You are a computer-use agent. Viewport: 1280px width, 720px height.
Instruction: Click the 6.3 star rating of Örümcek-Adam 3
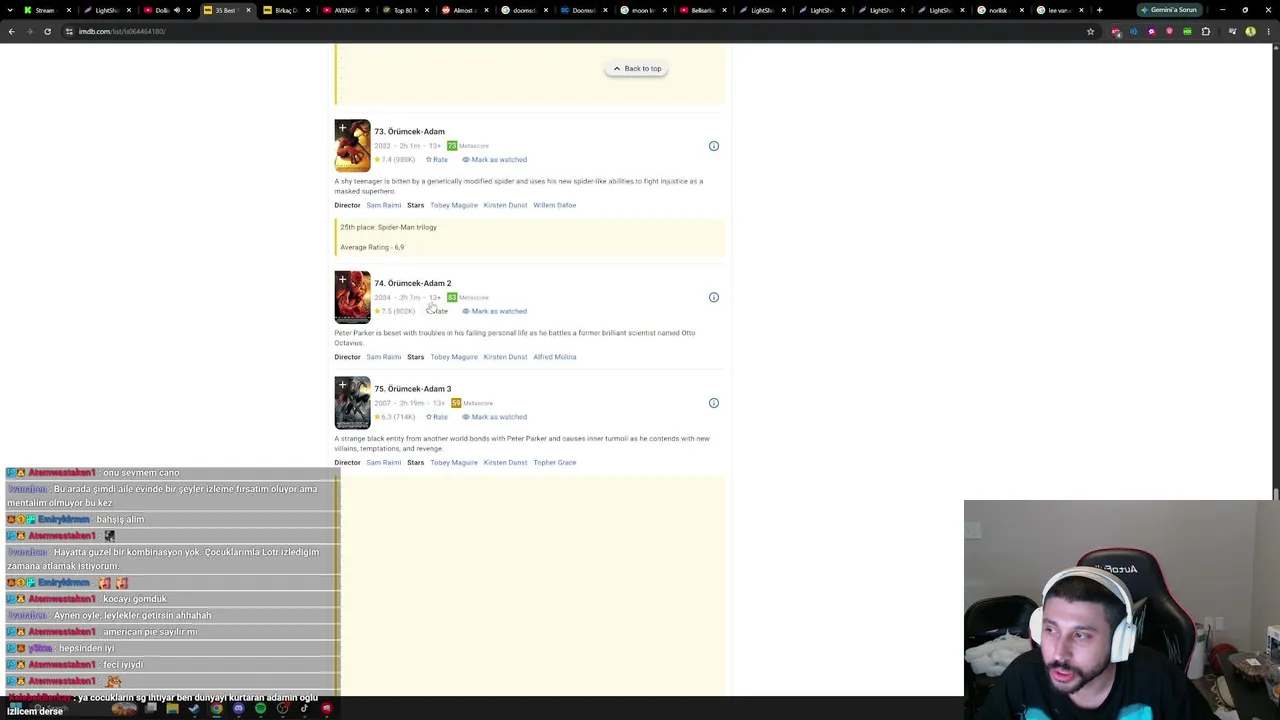click(x=394, y=417)
